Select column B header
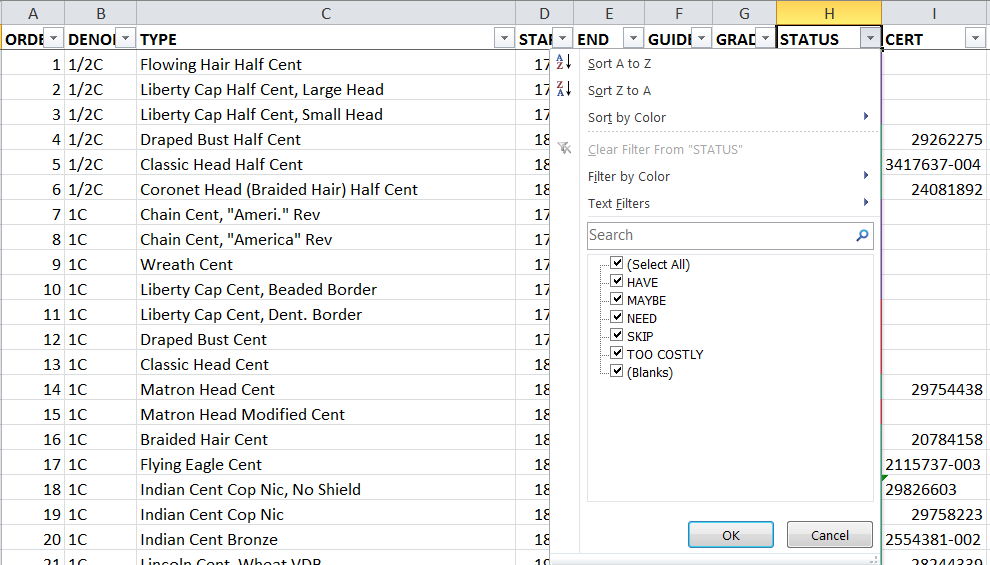Image resolution: width=990 pixels, height=565 pixels. 100,13
